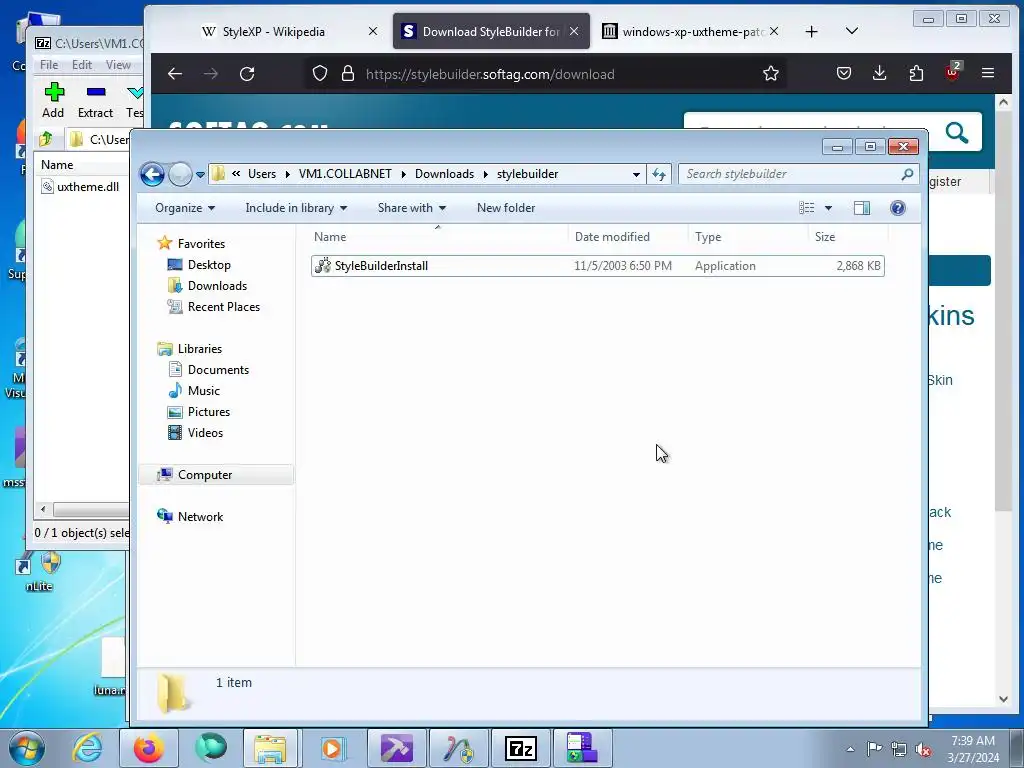Open the view options dropdown arrow

pyautogui.click(x=828, y=208)
